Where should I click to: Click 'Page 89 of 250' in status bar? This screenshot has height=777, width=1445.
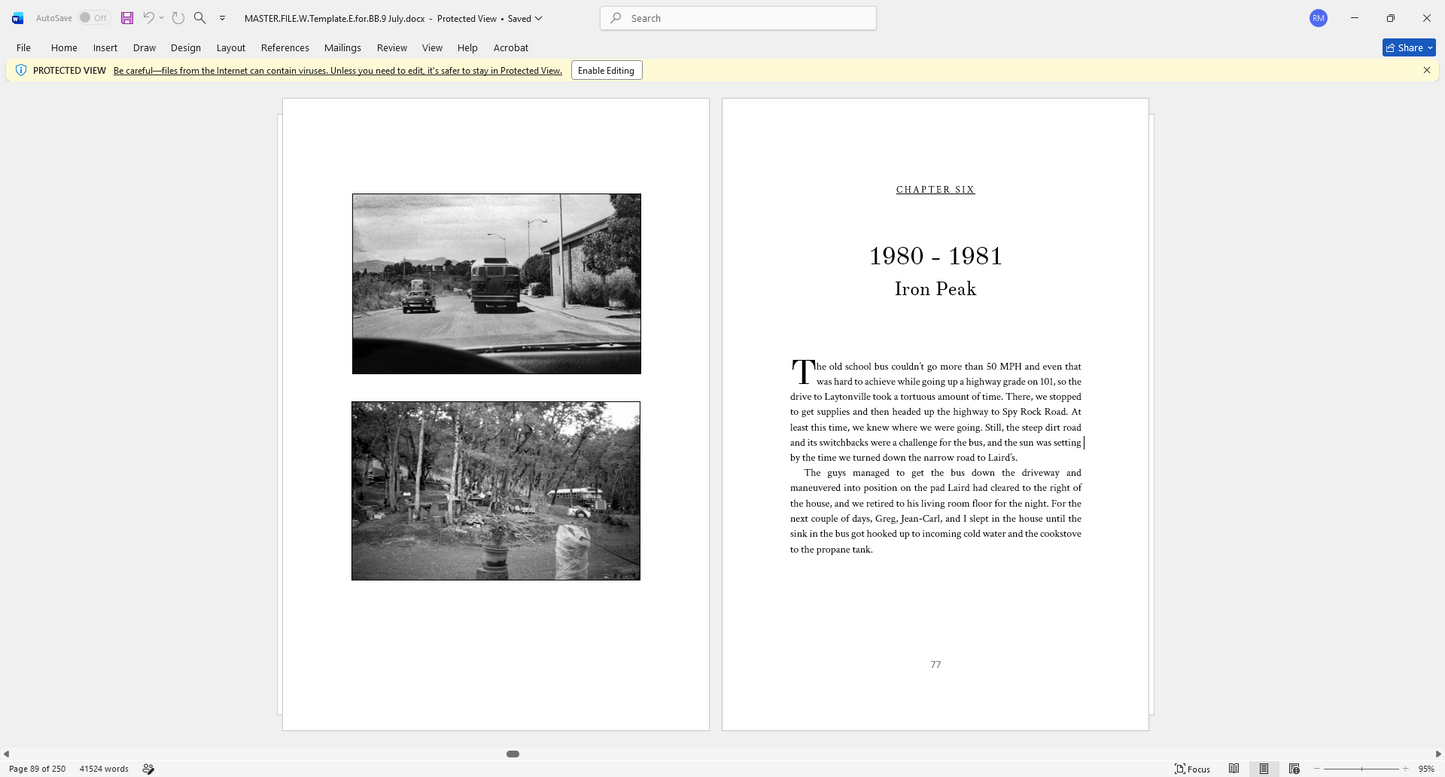[37, 769]
